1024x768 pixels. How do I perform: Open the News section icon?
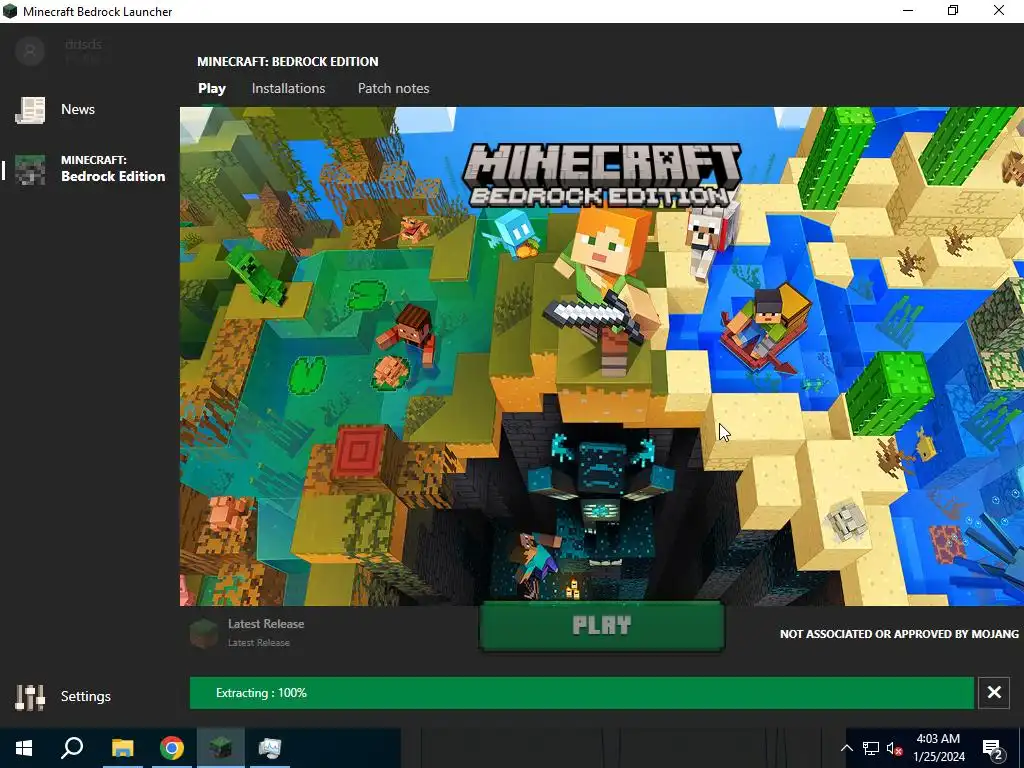click(30, 110)
